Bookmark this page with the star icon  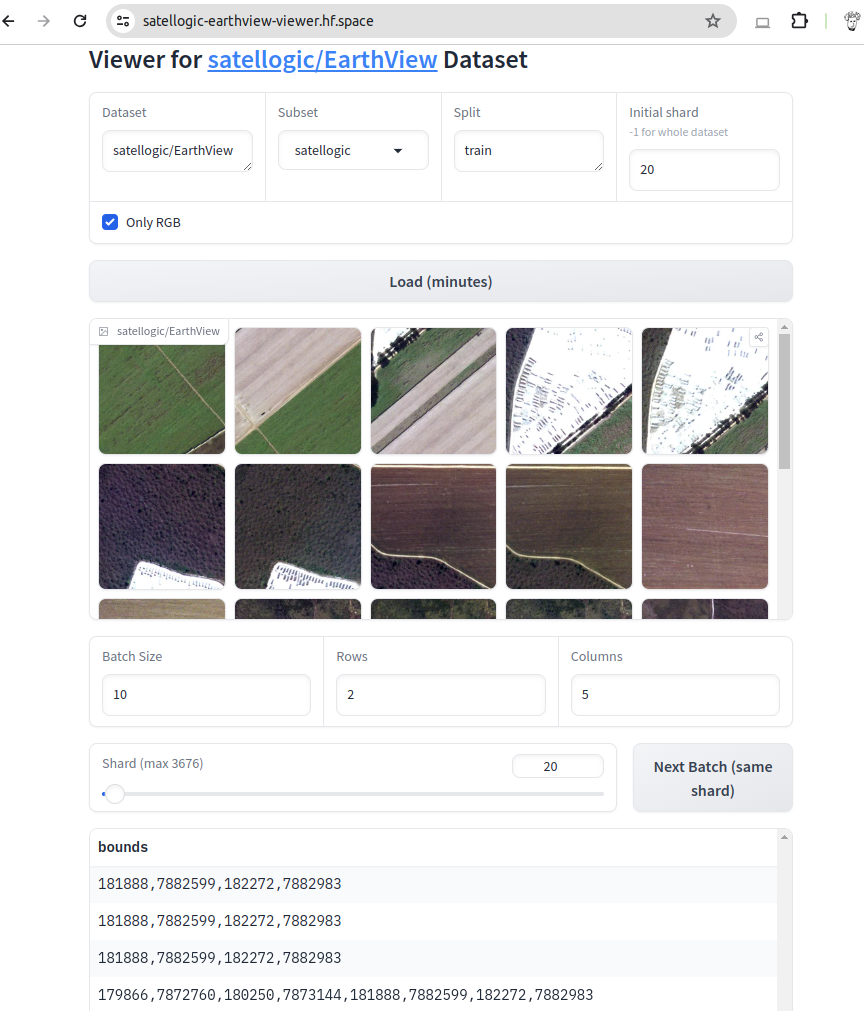tap(712, 21)
